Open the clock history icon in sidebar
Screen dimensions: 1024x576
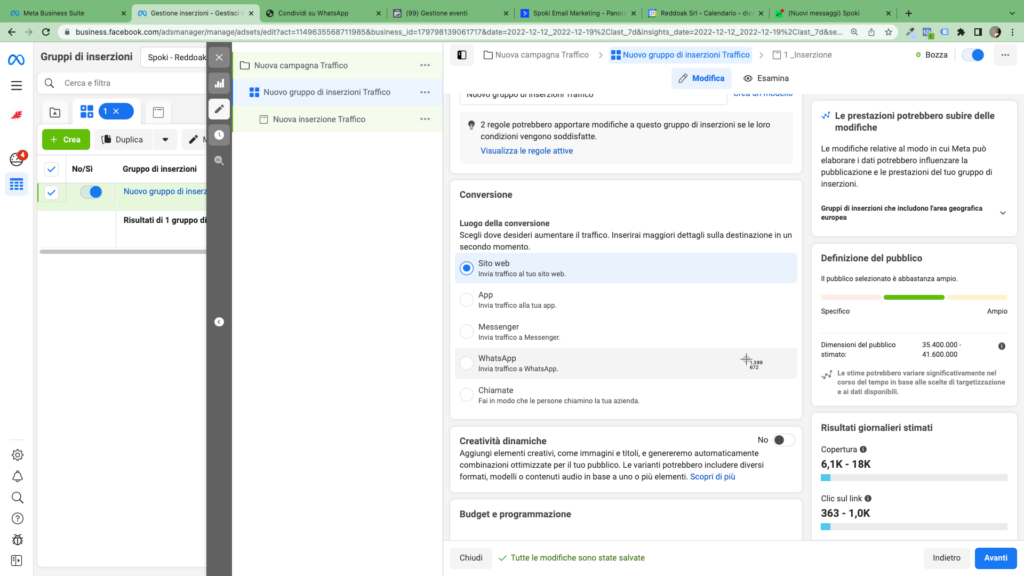219,134
